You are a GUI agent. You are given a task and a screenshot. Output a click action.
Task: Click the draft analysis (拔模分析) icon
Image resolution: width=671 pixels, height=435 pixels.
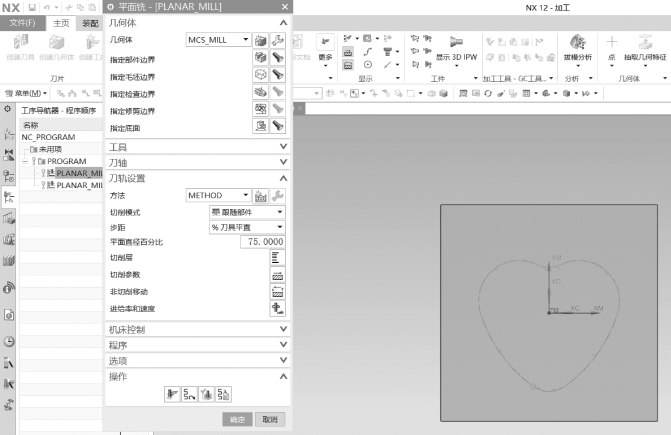[x=577, y=46]
